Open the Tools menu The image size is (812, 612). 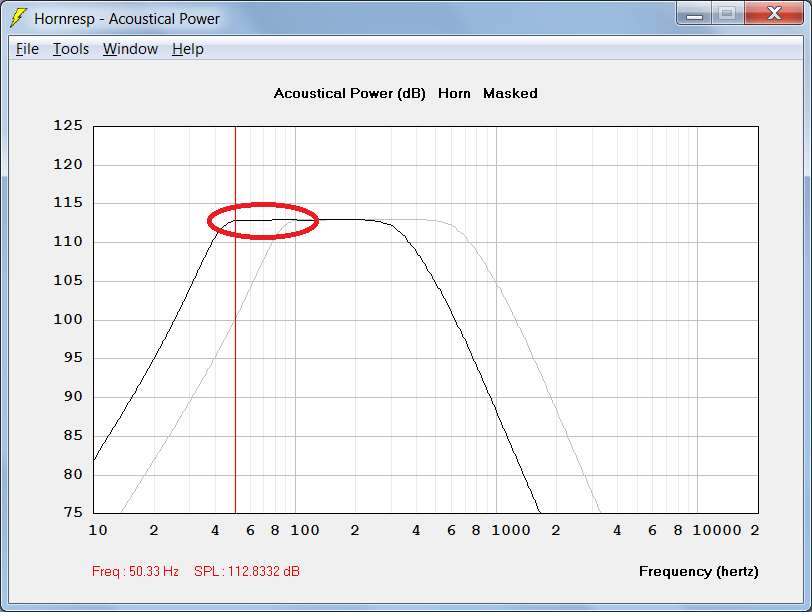[71, 49]
